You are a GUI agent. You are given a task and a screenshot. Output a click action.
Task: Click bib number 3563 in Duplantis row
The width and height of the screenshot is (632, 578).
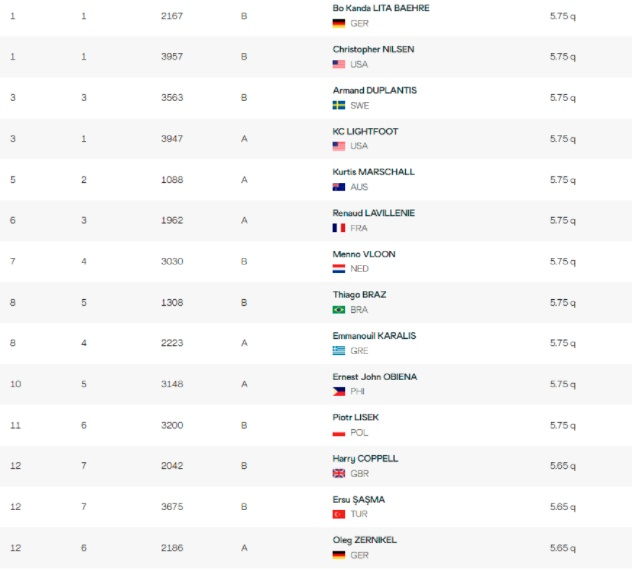(x=172, y=98)
